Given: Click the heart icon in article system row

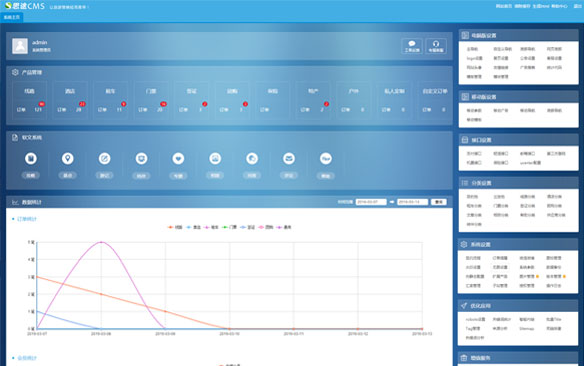Looking at the screenshot, I should pos(178,159).
